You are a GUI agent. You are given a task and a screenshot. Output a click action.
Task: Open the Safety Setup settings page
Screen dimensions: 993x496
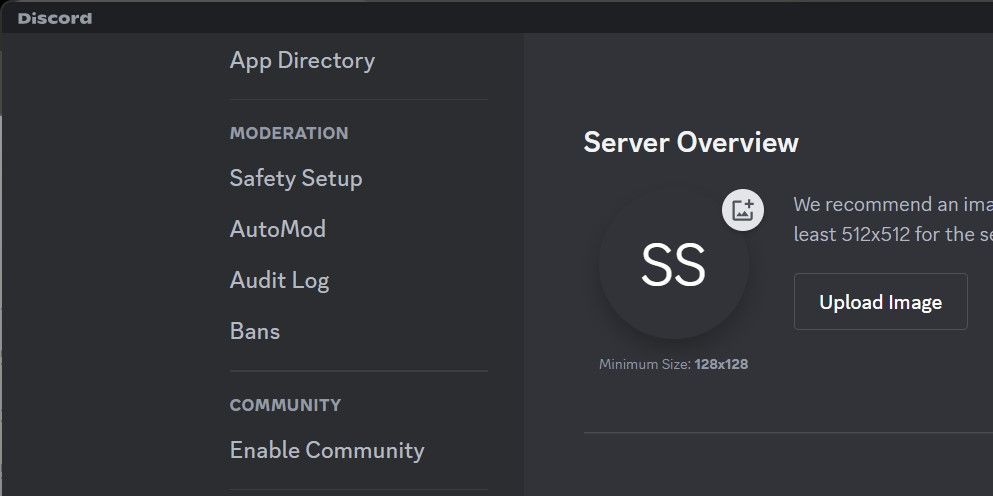(296, 179)
